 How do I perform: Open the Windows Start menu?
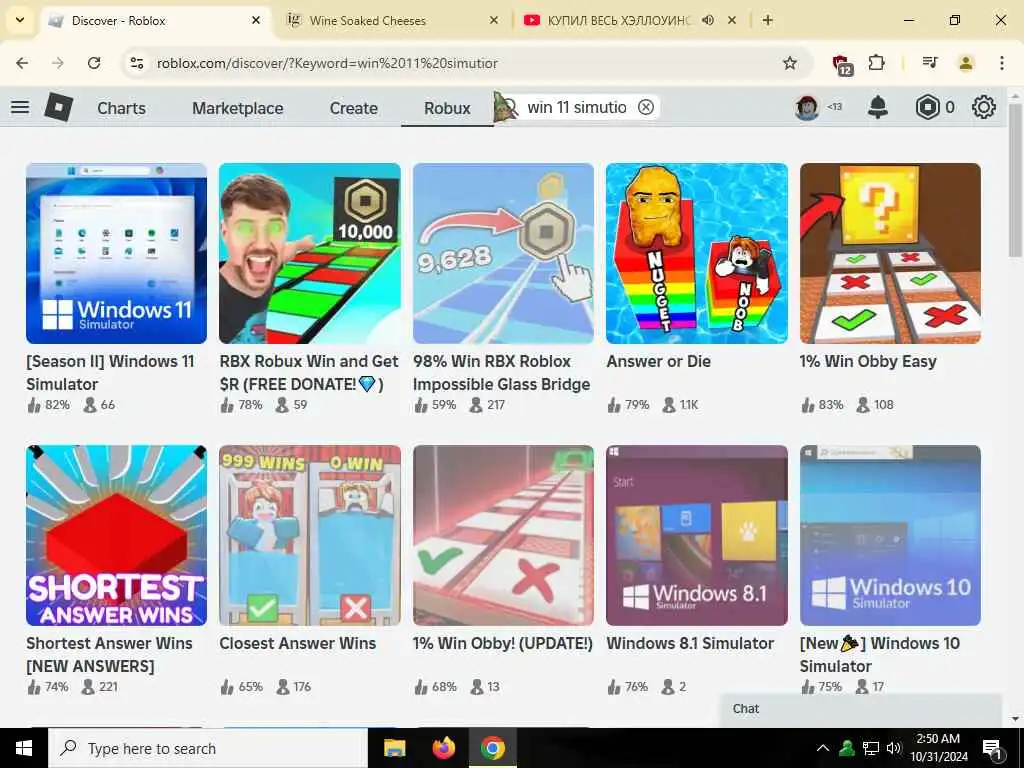pos(24,748)
